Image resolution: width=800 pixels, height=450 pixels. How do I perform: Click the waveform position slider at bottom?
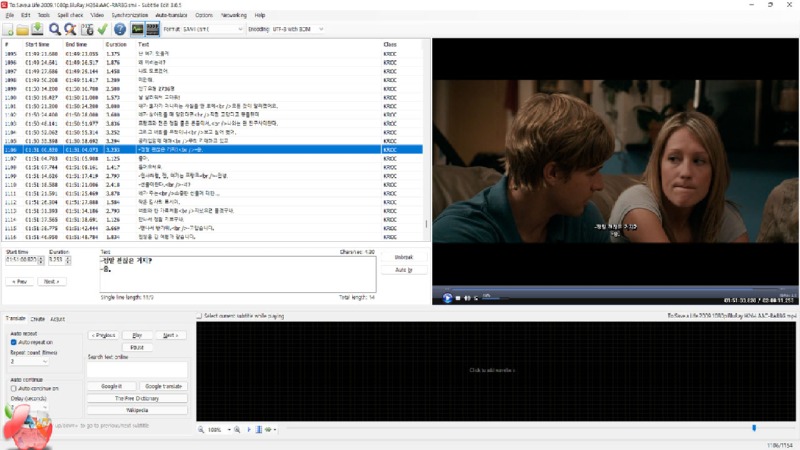(753, 429)
